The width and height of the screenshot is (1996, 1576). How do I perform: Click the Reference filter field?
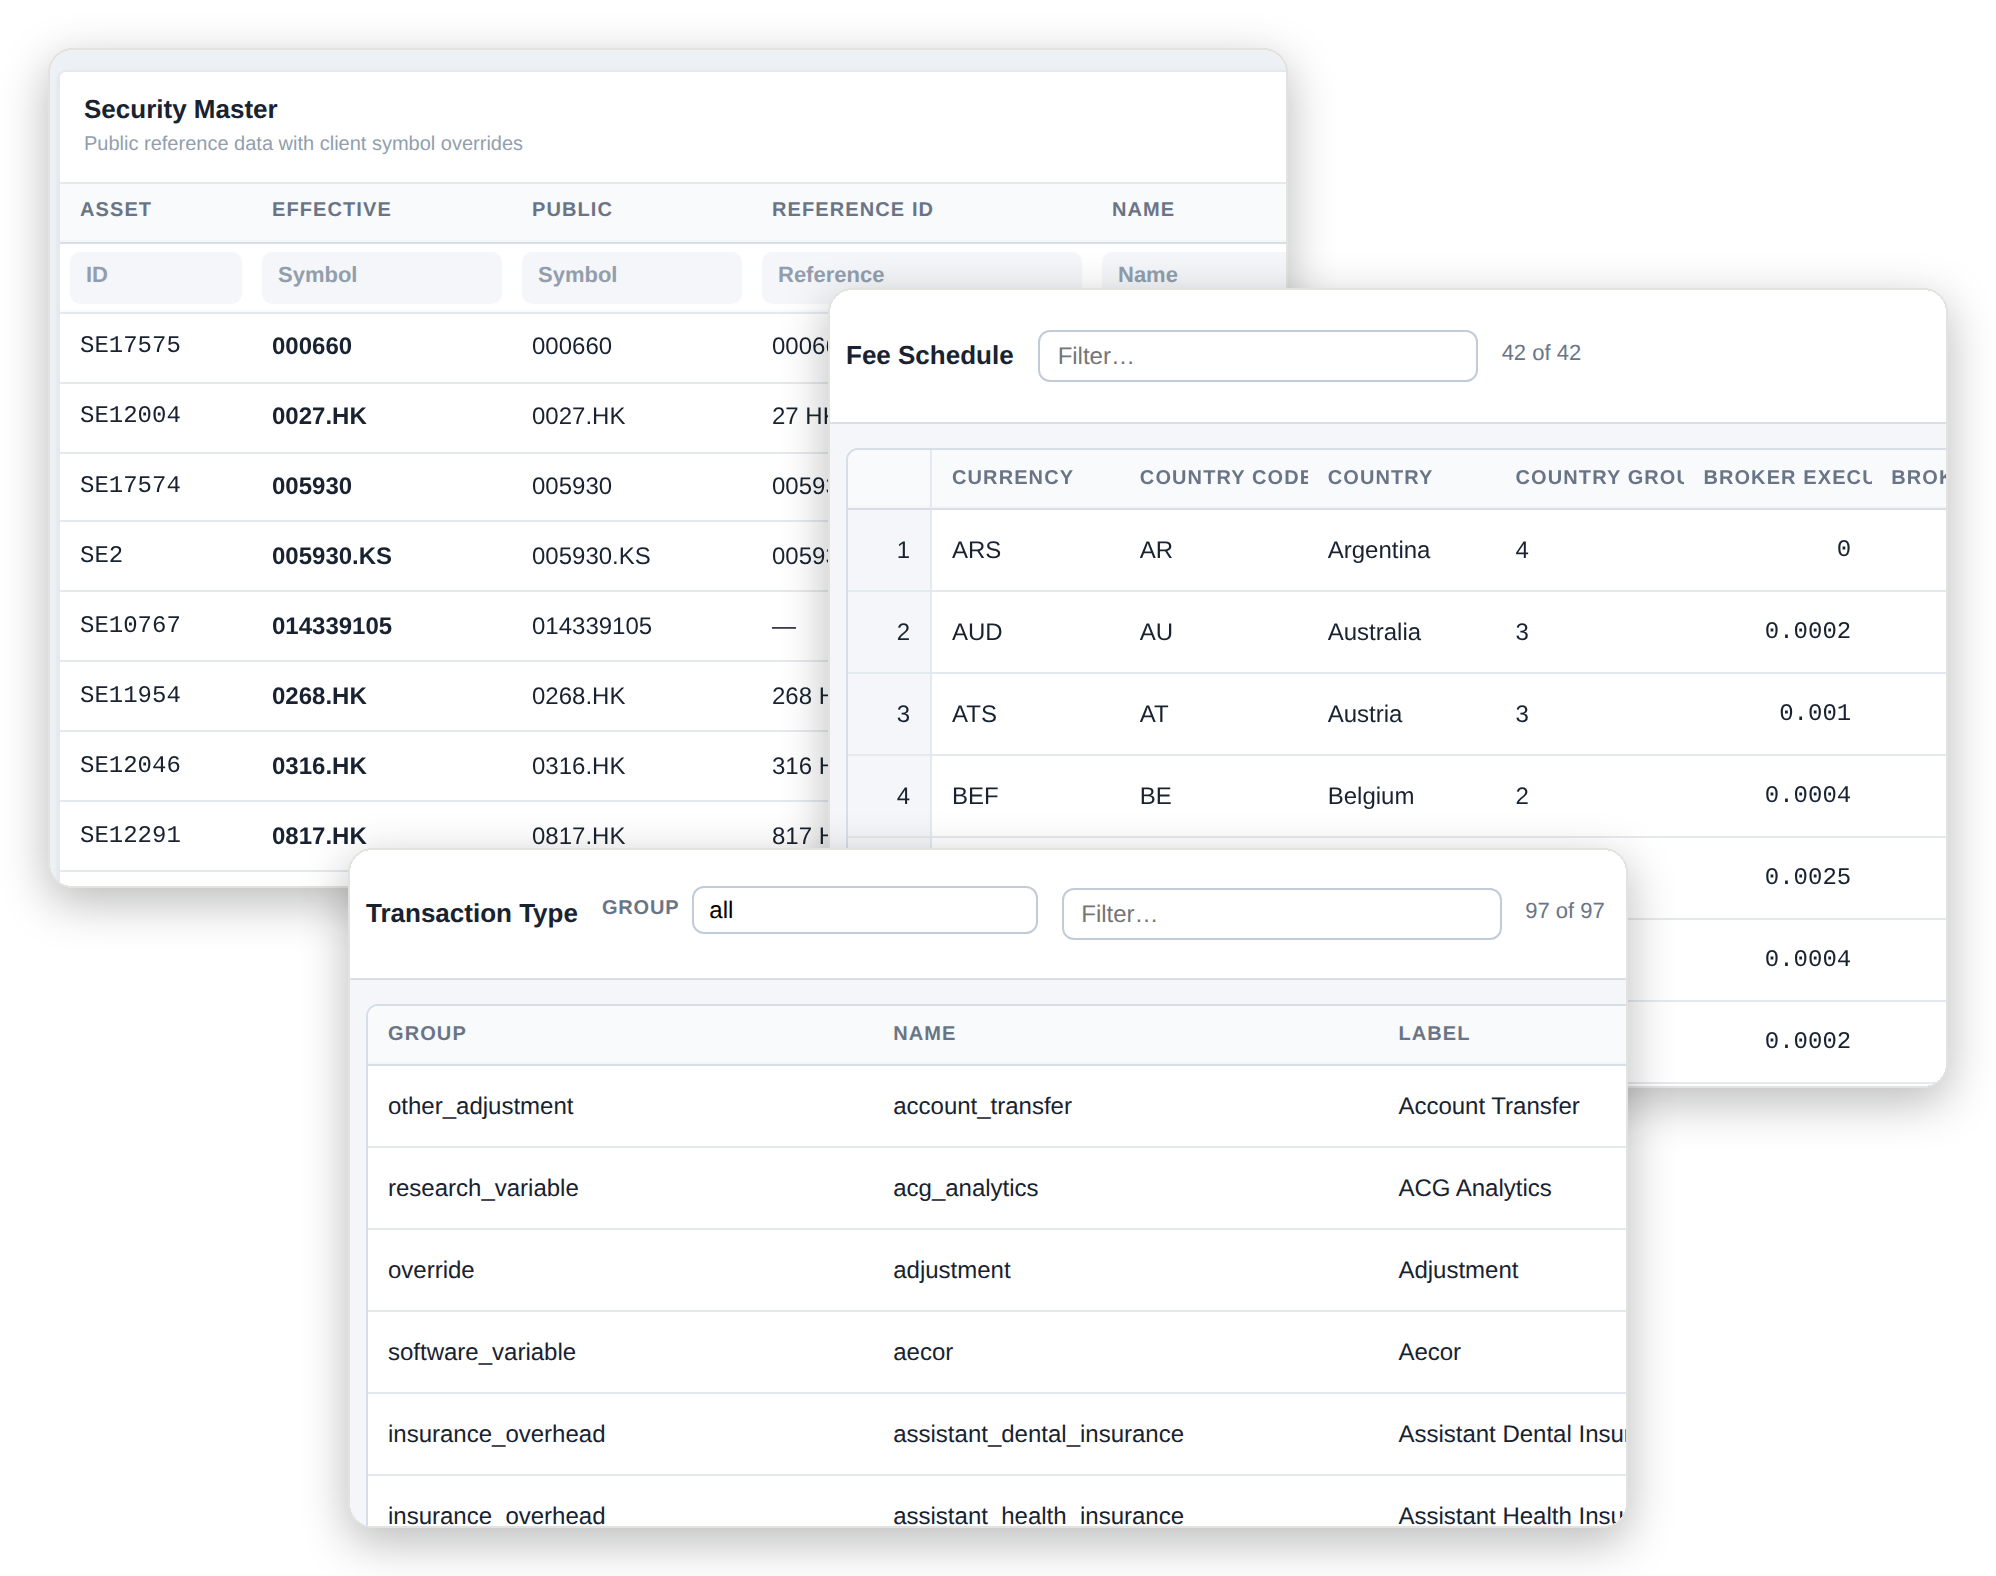[x=921, y=272]
